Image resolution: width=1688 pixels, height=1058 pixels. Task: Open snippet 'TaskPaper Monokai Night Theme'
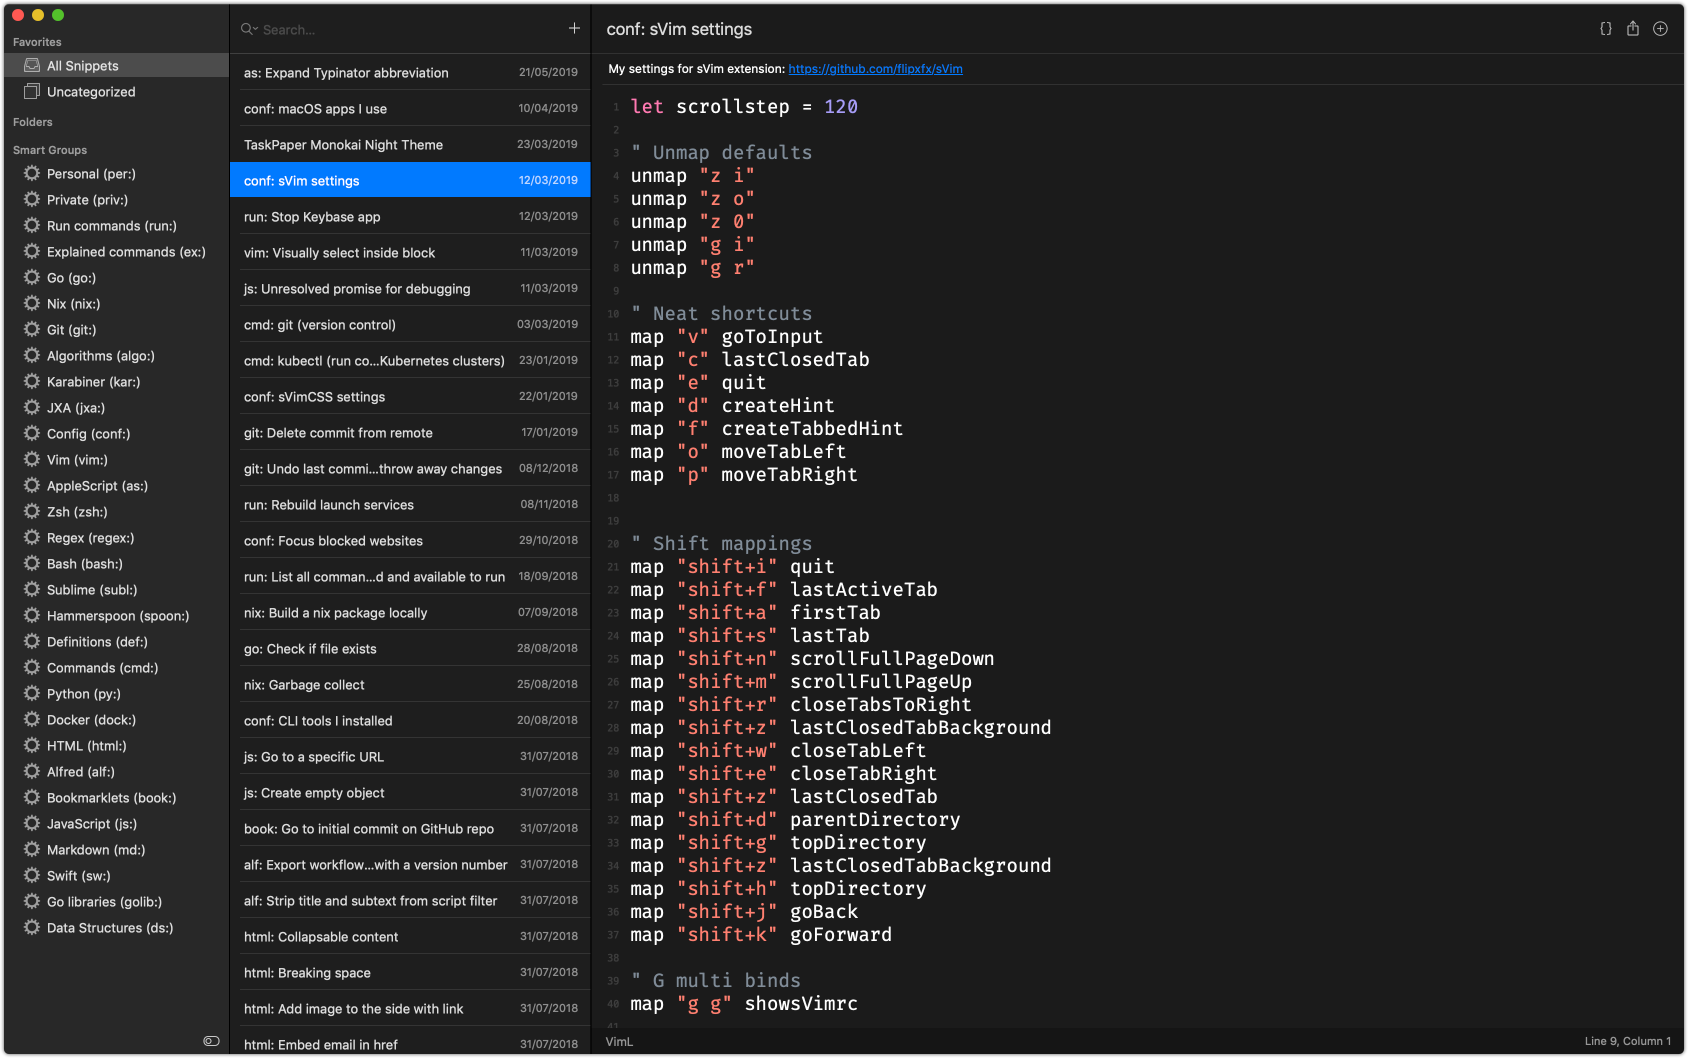pos(410,145)
